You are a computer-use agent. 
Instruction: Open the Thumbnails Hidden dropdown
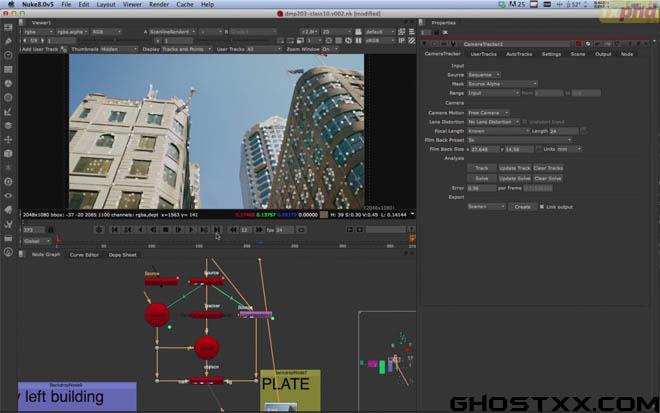tap(119, 49)
